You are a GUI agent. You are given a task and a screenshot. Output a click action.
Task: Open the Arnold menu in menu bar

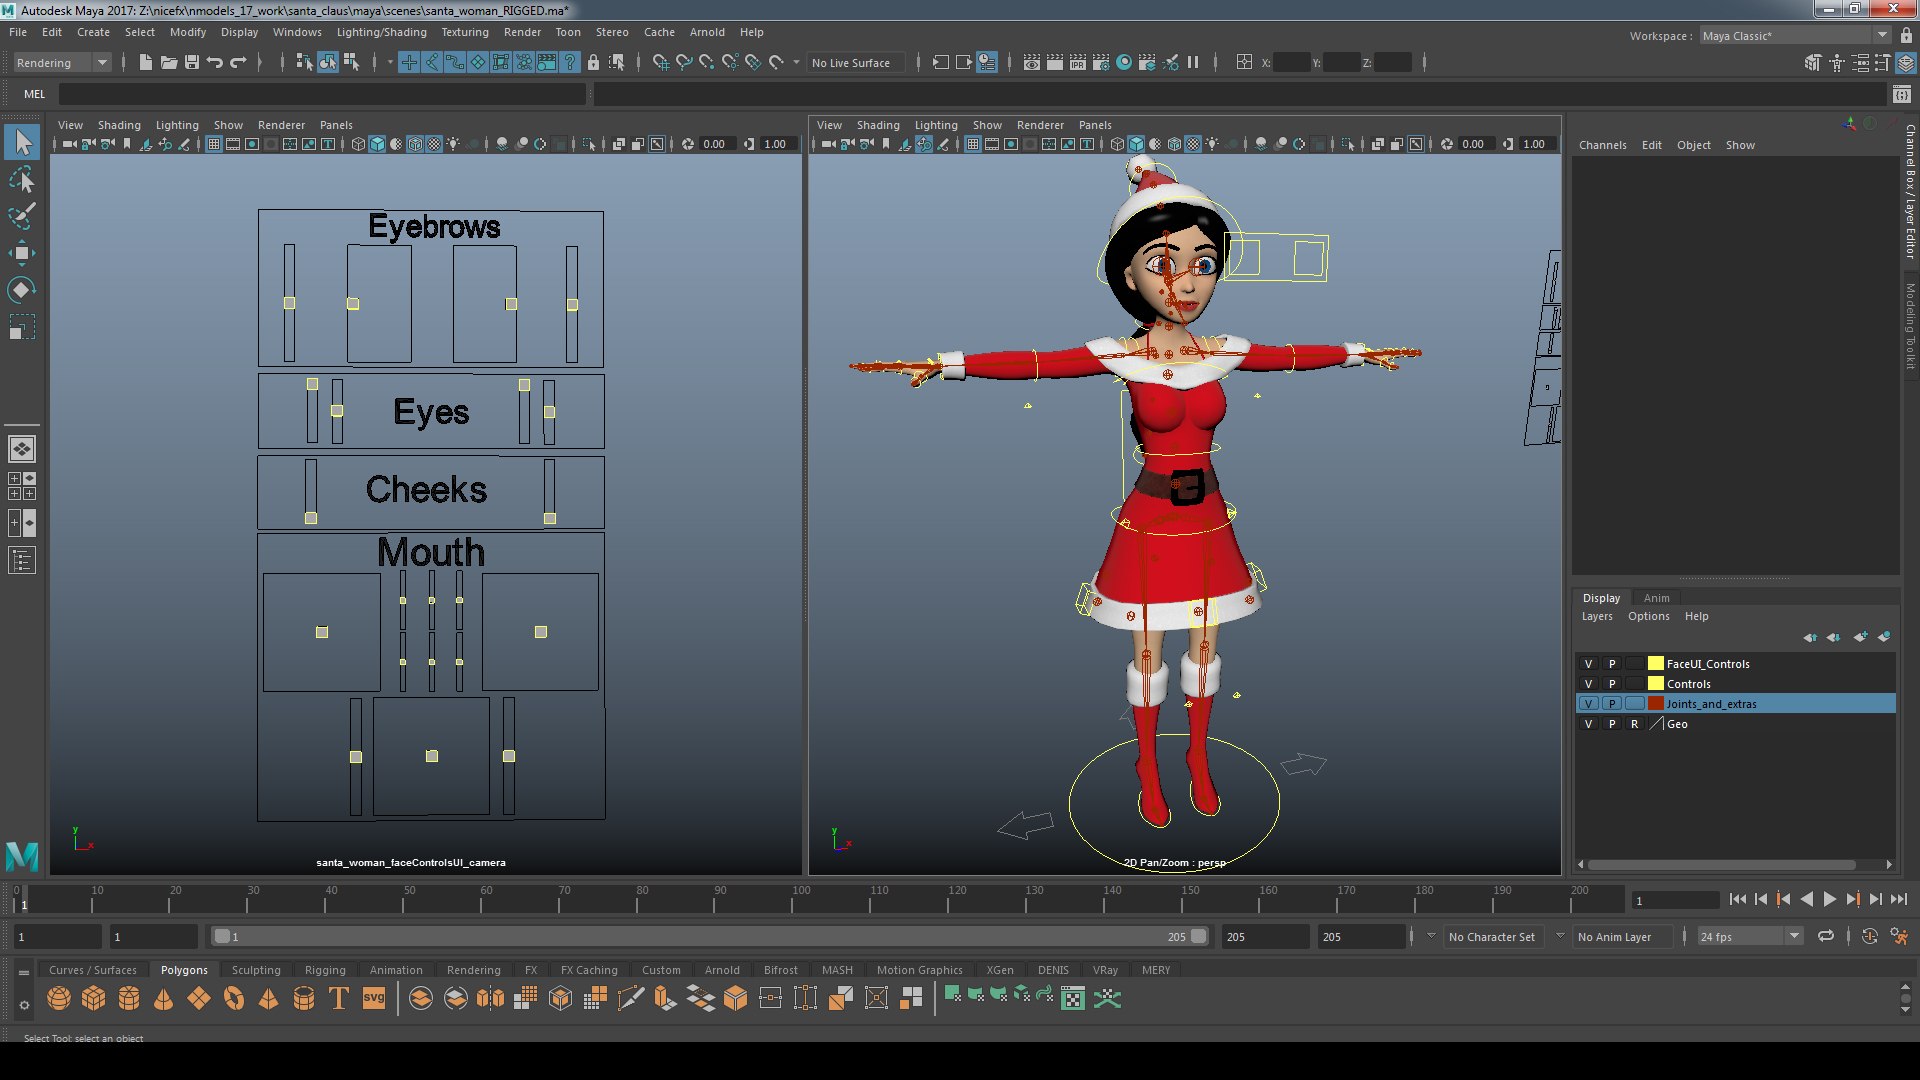click(x=707, y=32)
